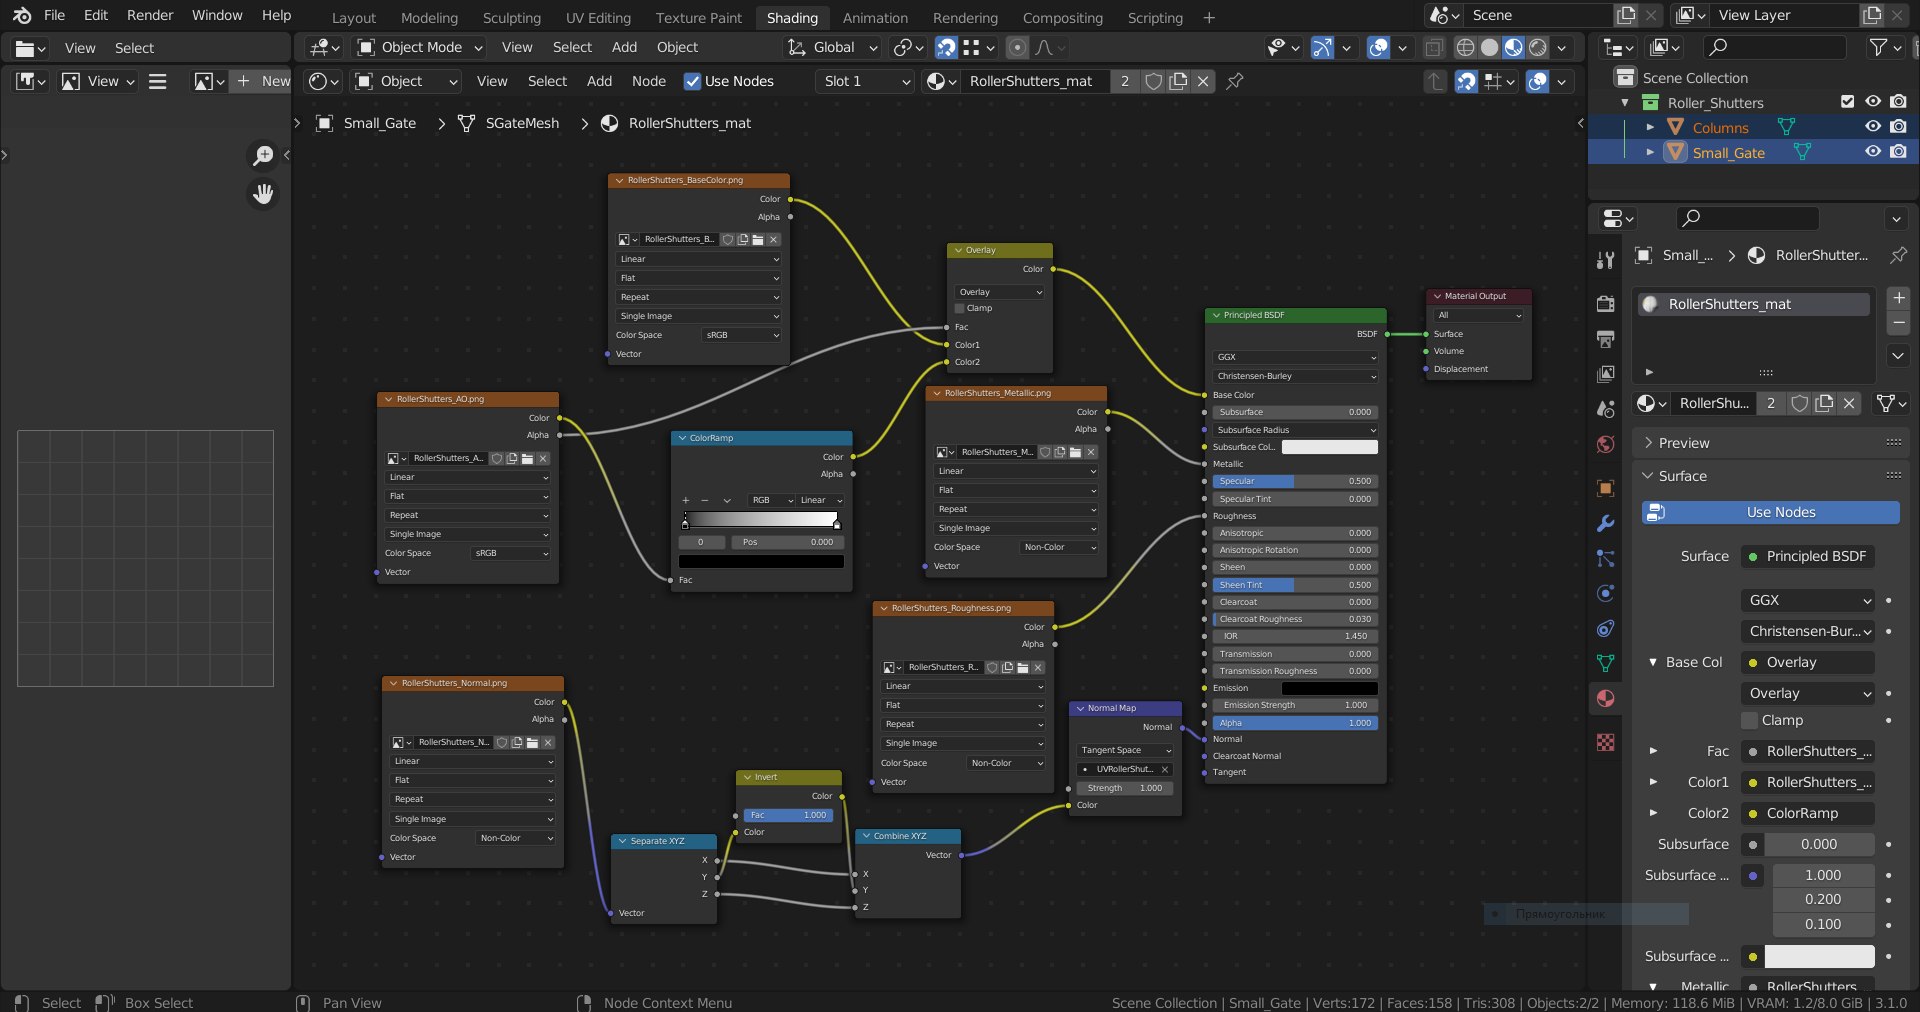Add a material slot with the plus icon
Viewport: 1920px width, 1012px height.
tap(1898, 298)
